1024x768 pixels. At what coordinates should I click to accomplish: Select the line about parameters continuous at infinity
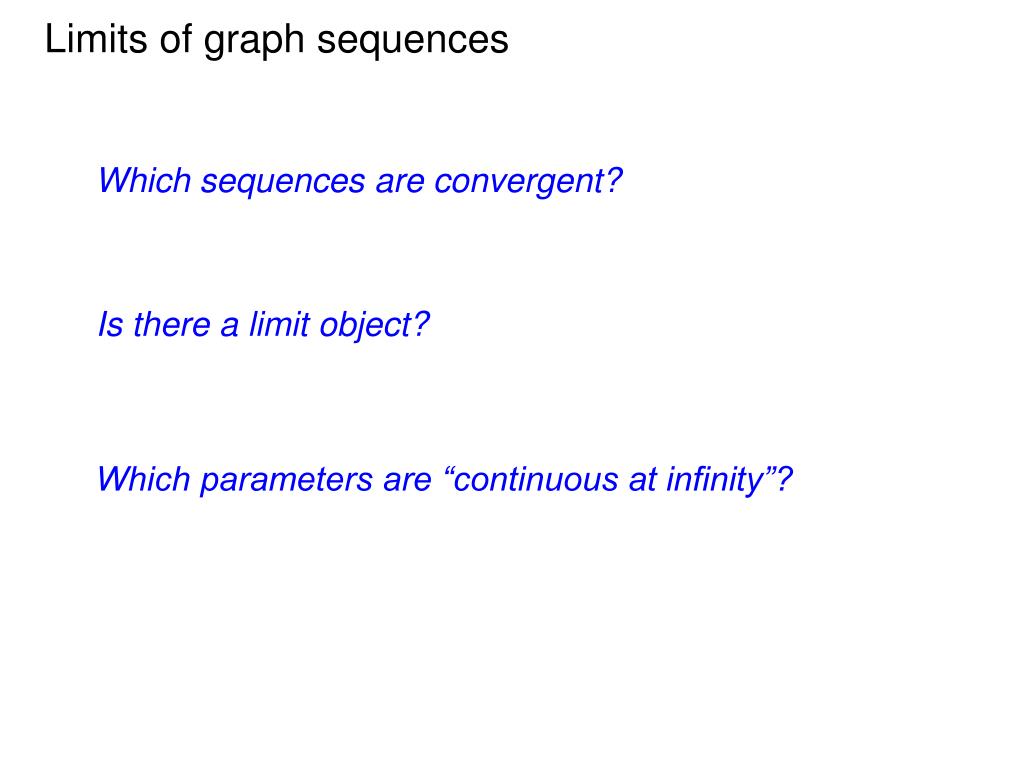coord(445,480)
